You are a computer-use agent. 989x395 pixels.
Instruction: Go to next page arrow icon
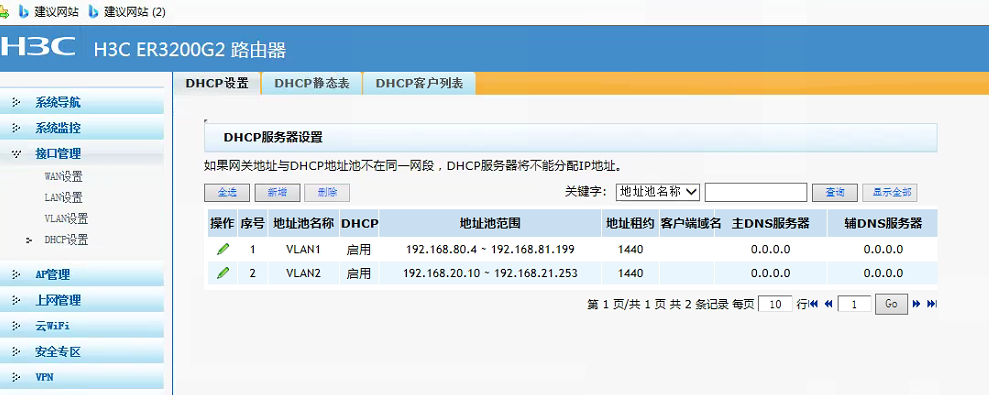coord(916,304)
